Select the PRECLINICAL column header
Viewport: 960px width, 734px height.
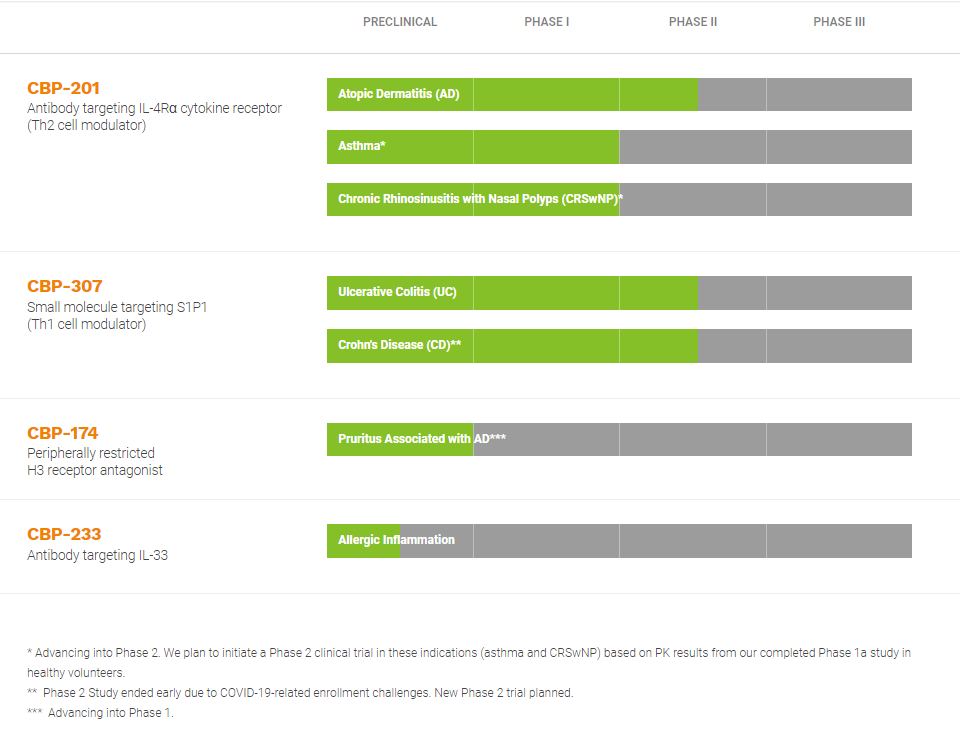pyautogui.click(x=400, y=22)
